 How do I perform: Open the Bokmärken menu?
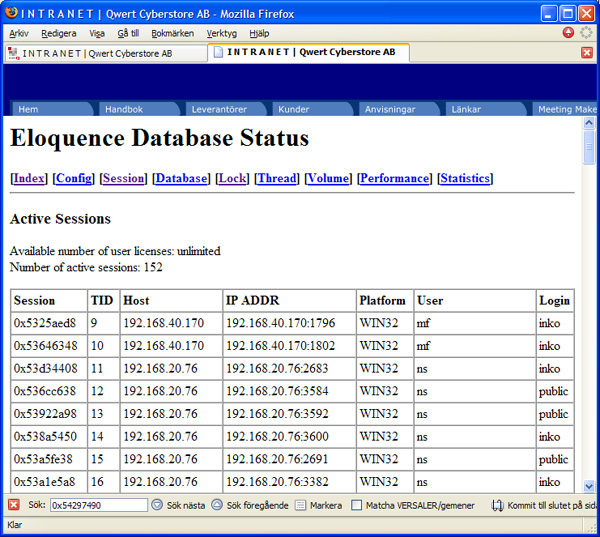pyautogui.click(x=173, y=33)
